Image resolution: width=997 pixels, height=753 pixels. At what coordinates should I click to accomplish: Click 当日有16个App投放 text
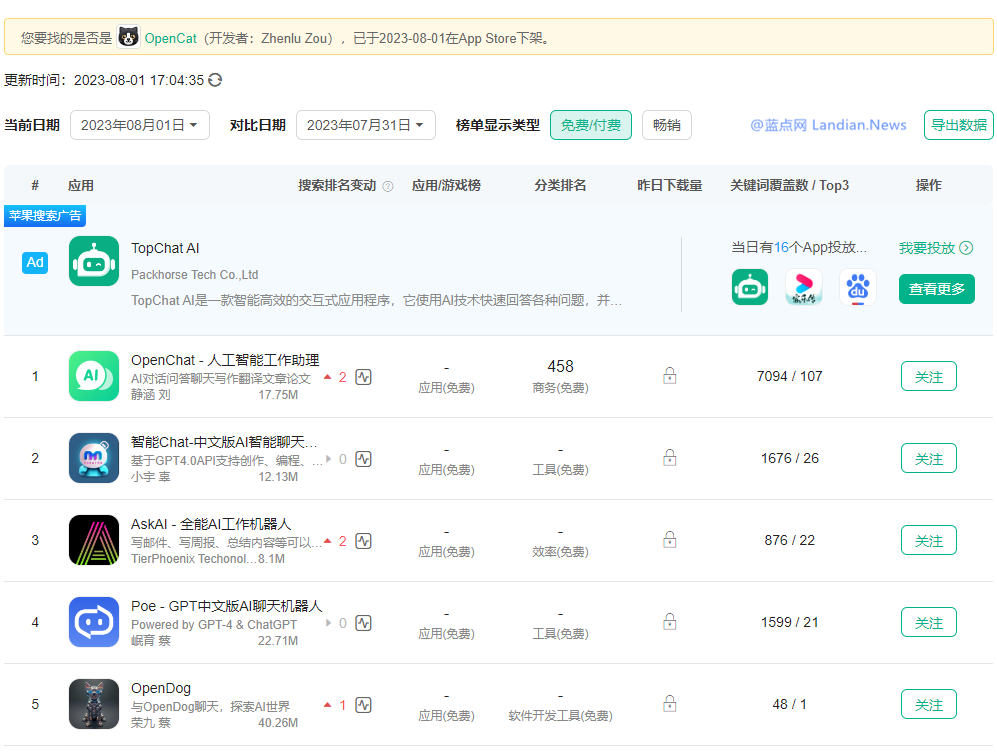pyautogui.click(x=799, y=247)
